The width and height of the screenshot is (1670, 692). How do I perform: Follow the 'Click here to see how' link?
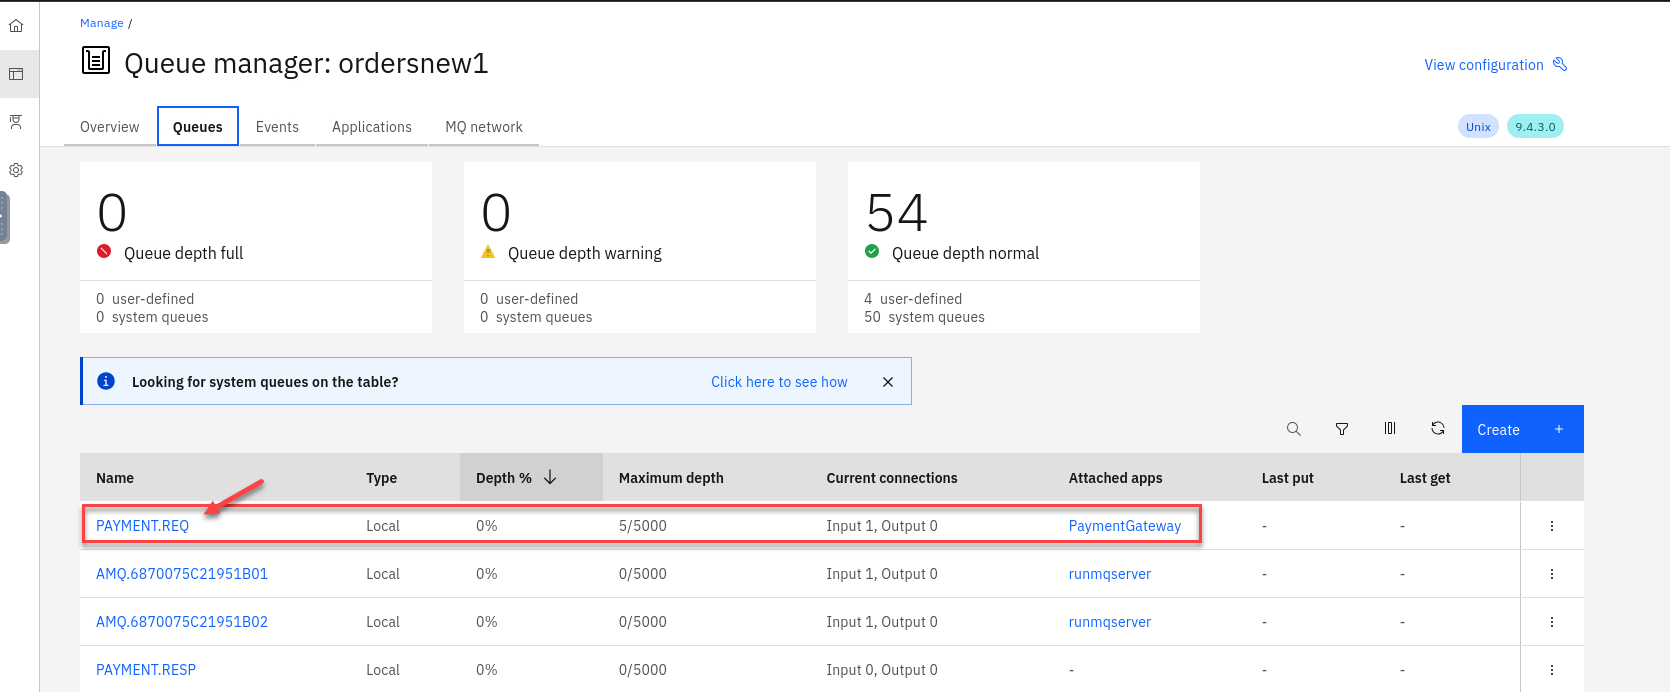click(779, 382)
